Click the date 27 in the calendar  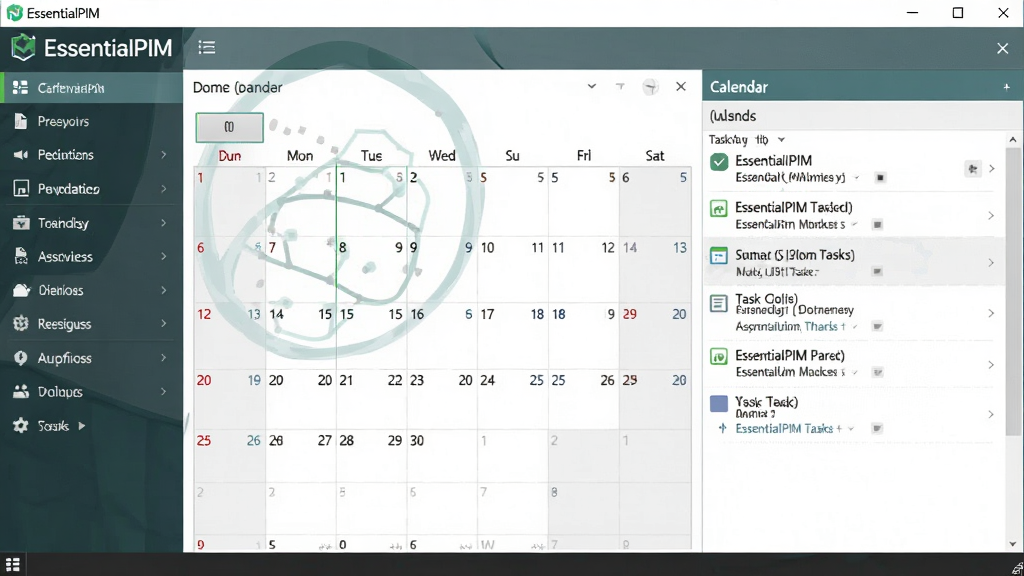click(x=325, y=440)
